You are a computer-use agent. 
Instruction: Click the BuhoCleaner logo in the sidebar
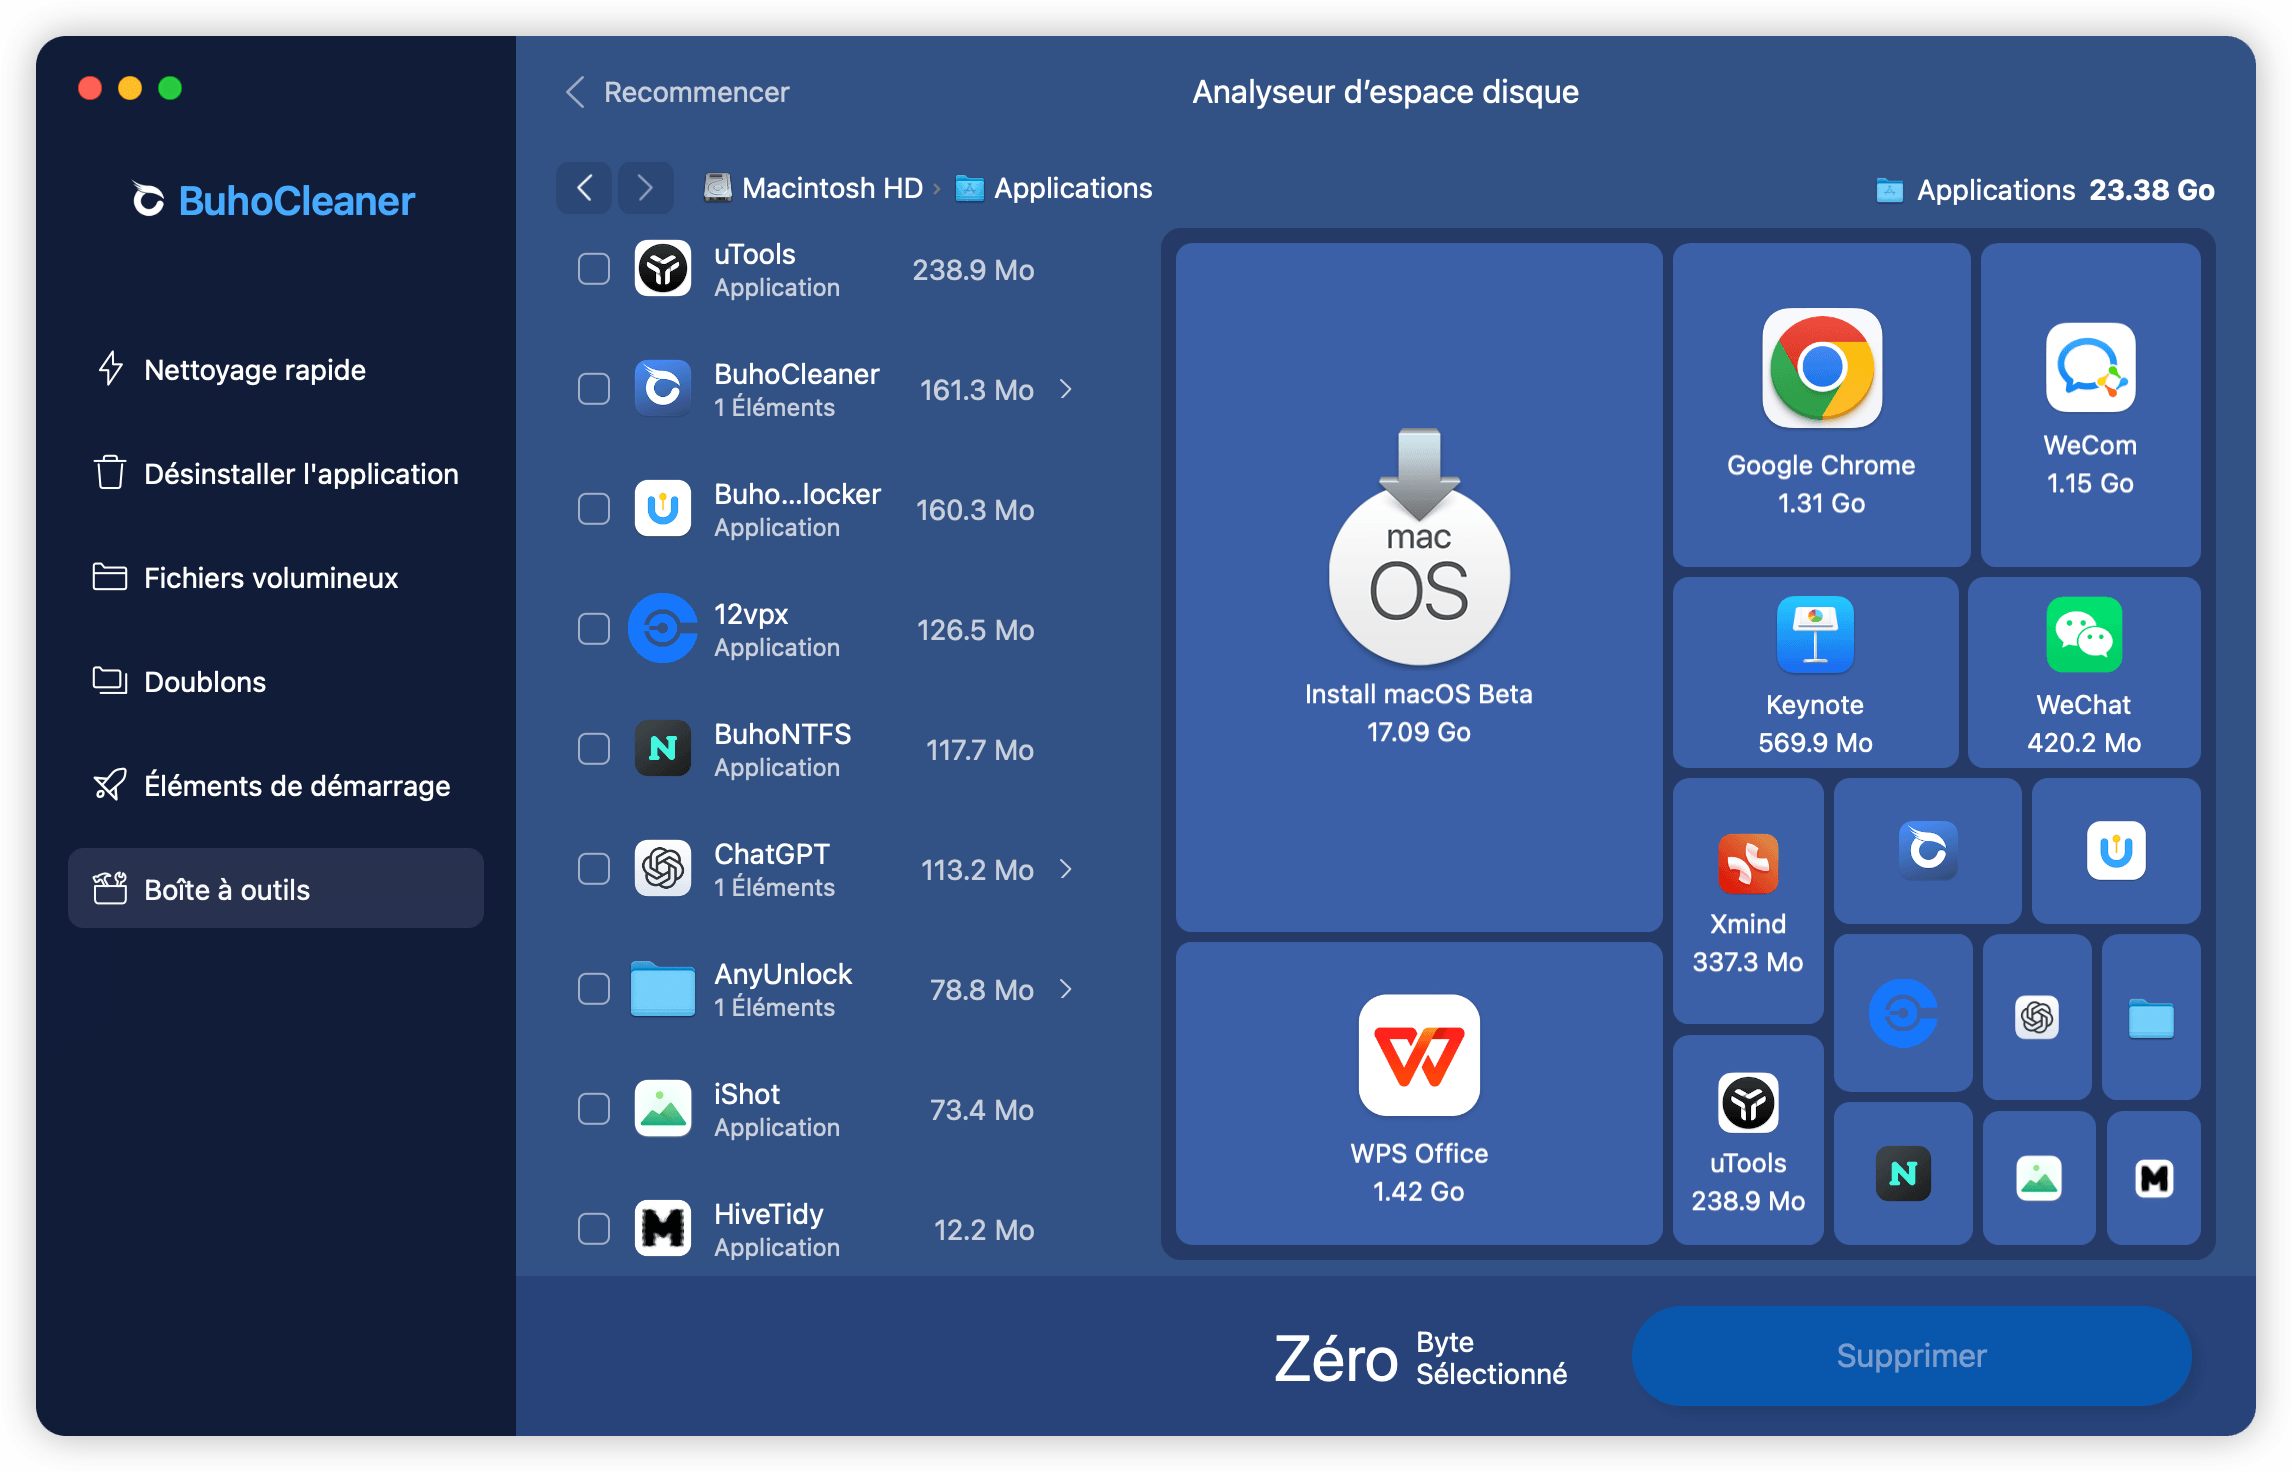click(x=273, y=200)
